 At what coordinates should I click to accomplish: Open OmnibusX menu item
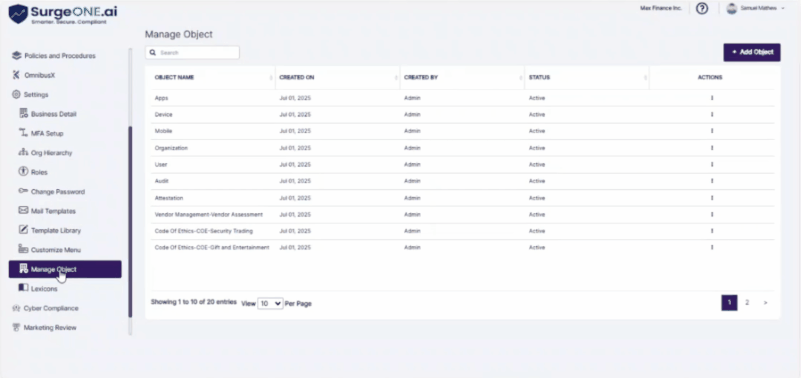(39, 75)
